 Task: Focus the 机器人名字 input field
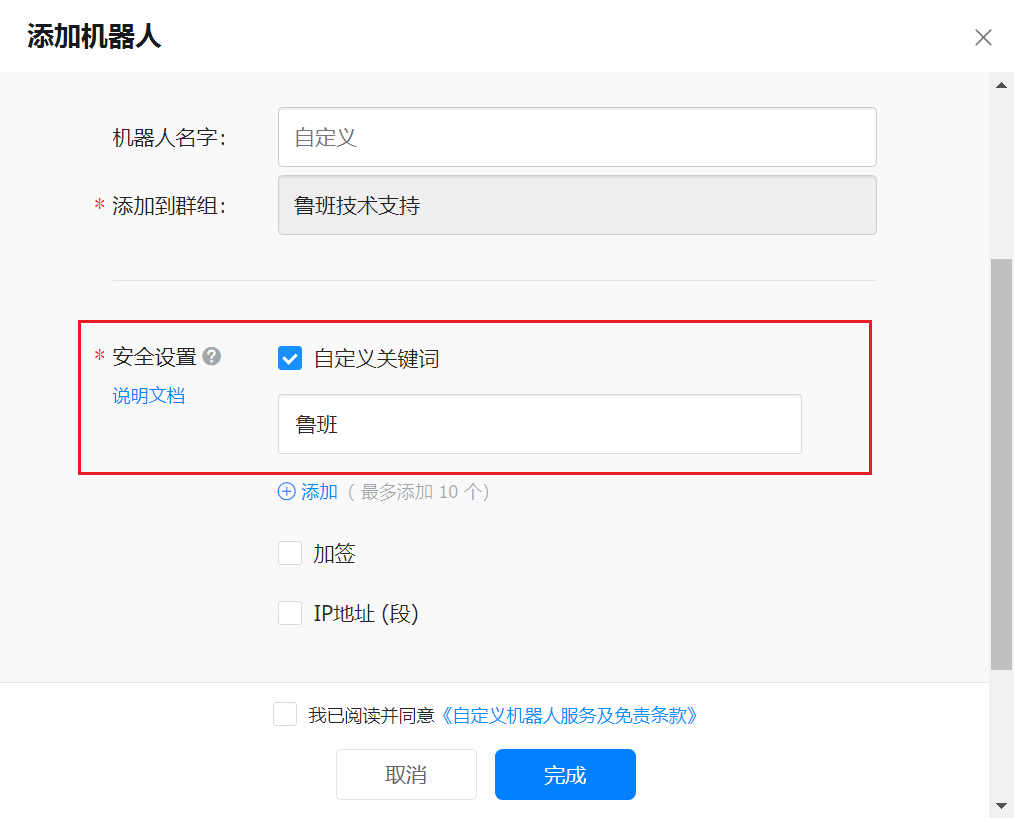click(577, 137)
